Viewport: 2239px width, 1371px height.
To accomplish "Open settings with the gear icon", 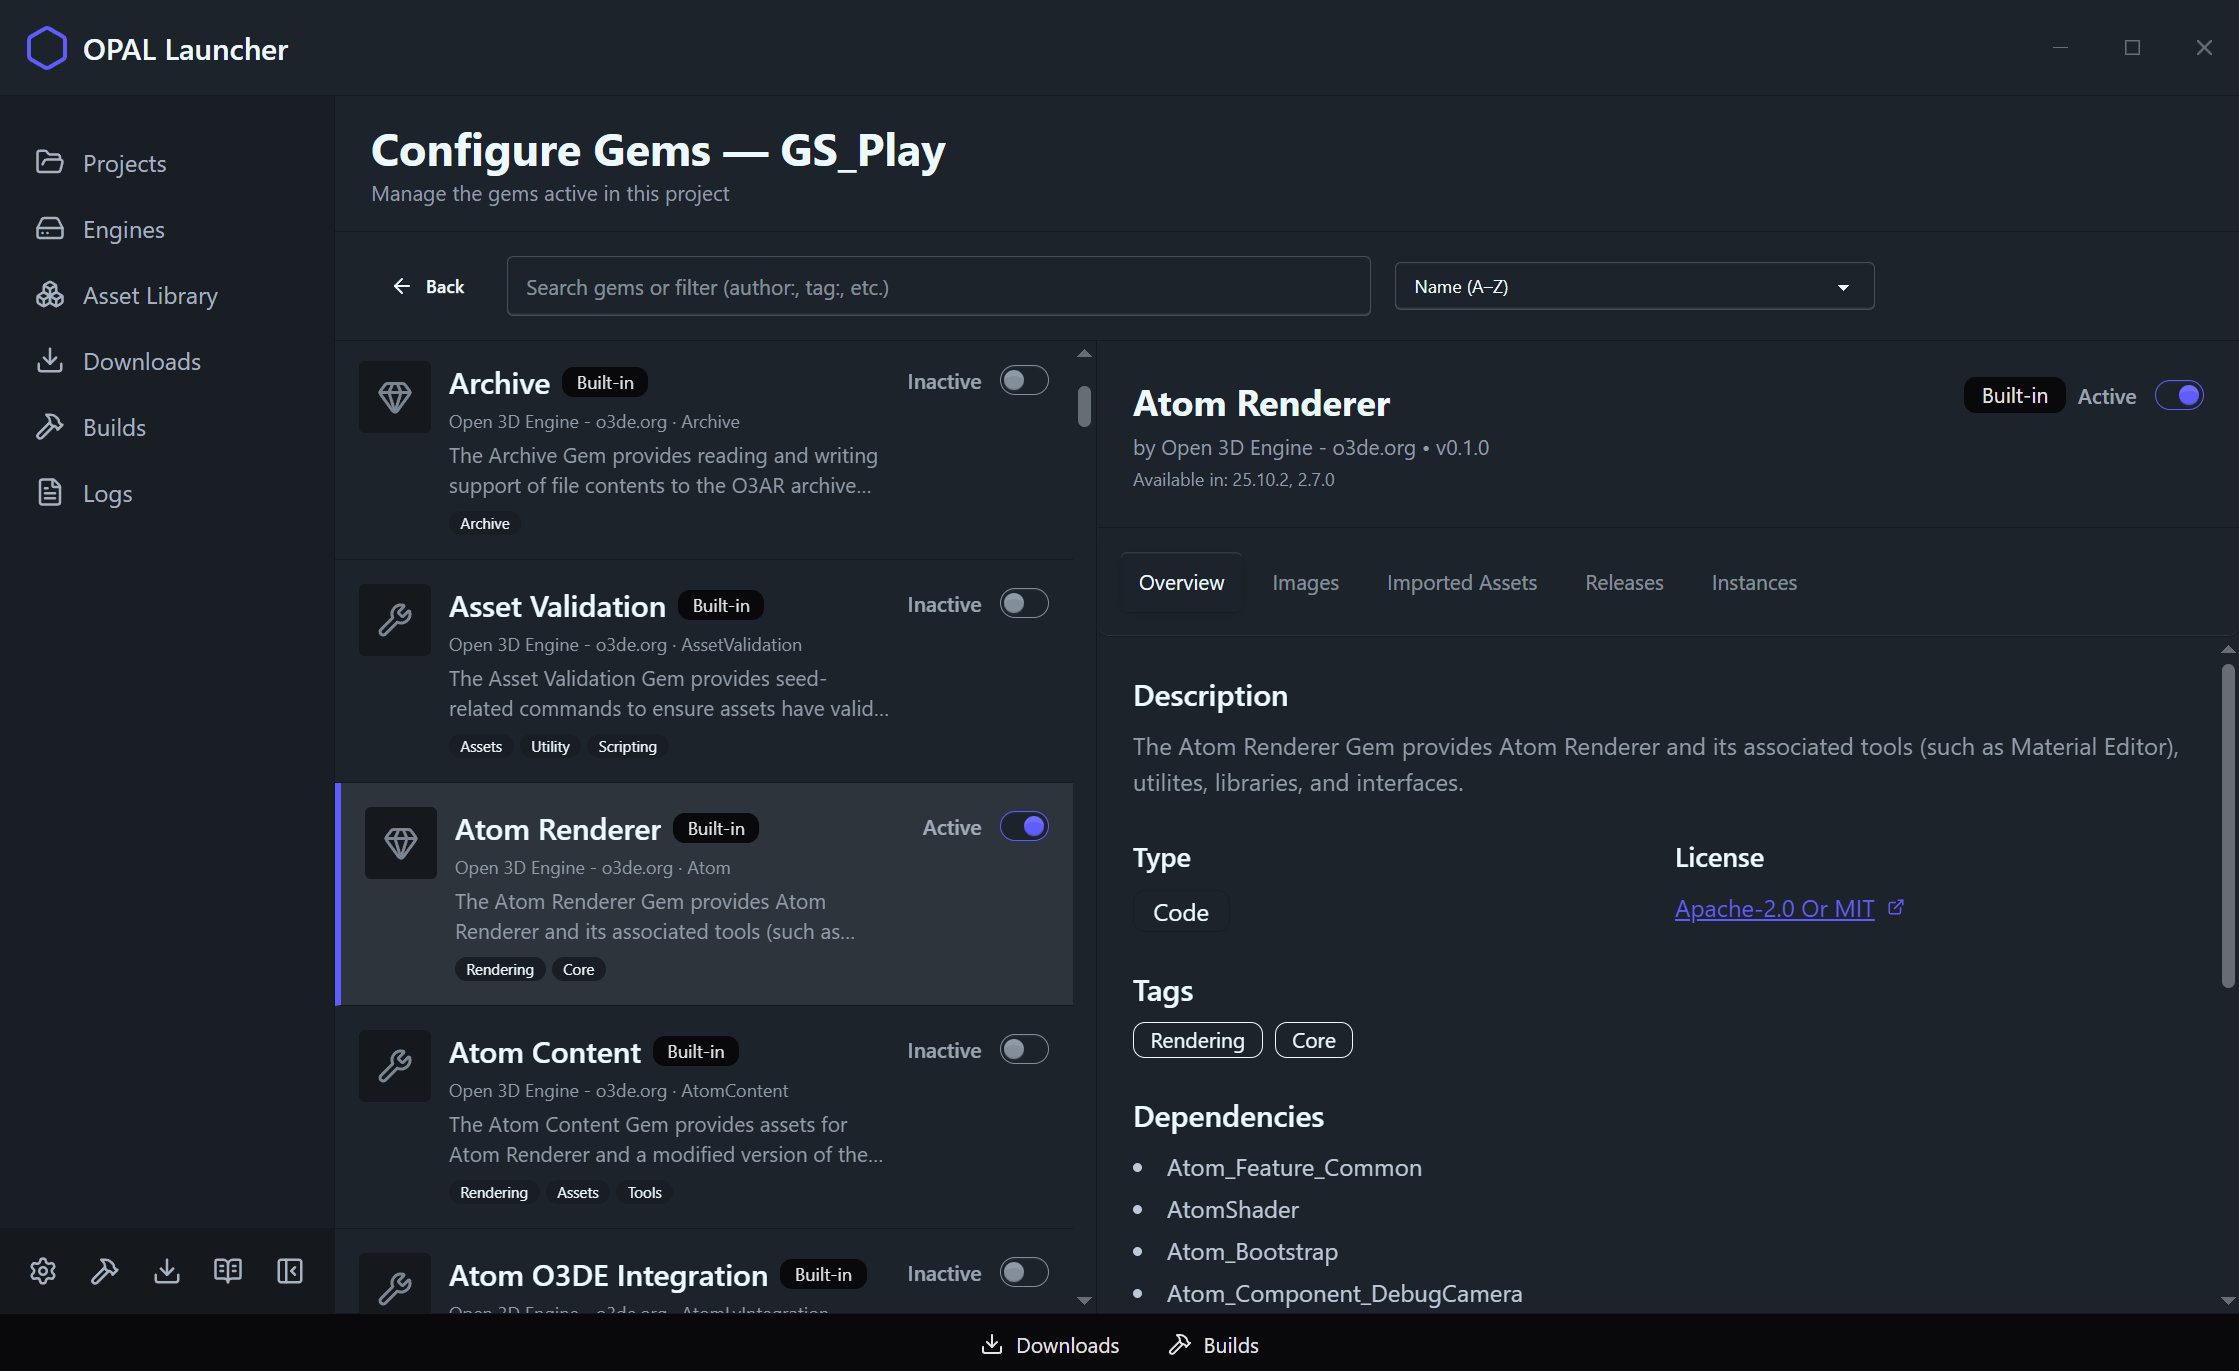I will coord(43,1271).
